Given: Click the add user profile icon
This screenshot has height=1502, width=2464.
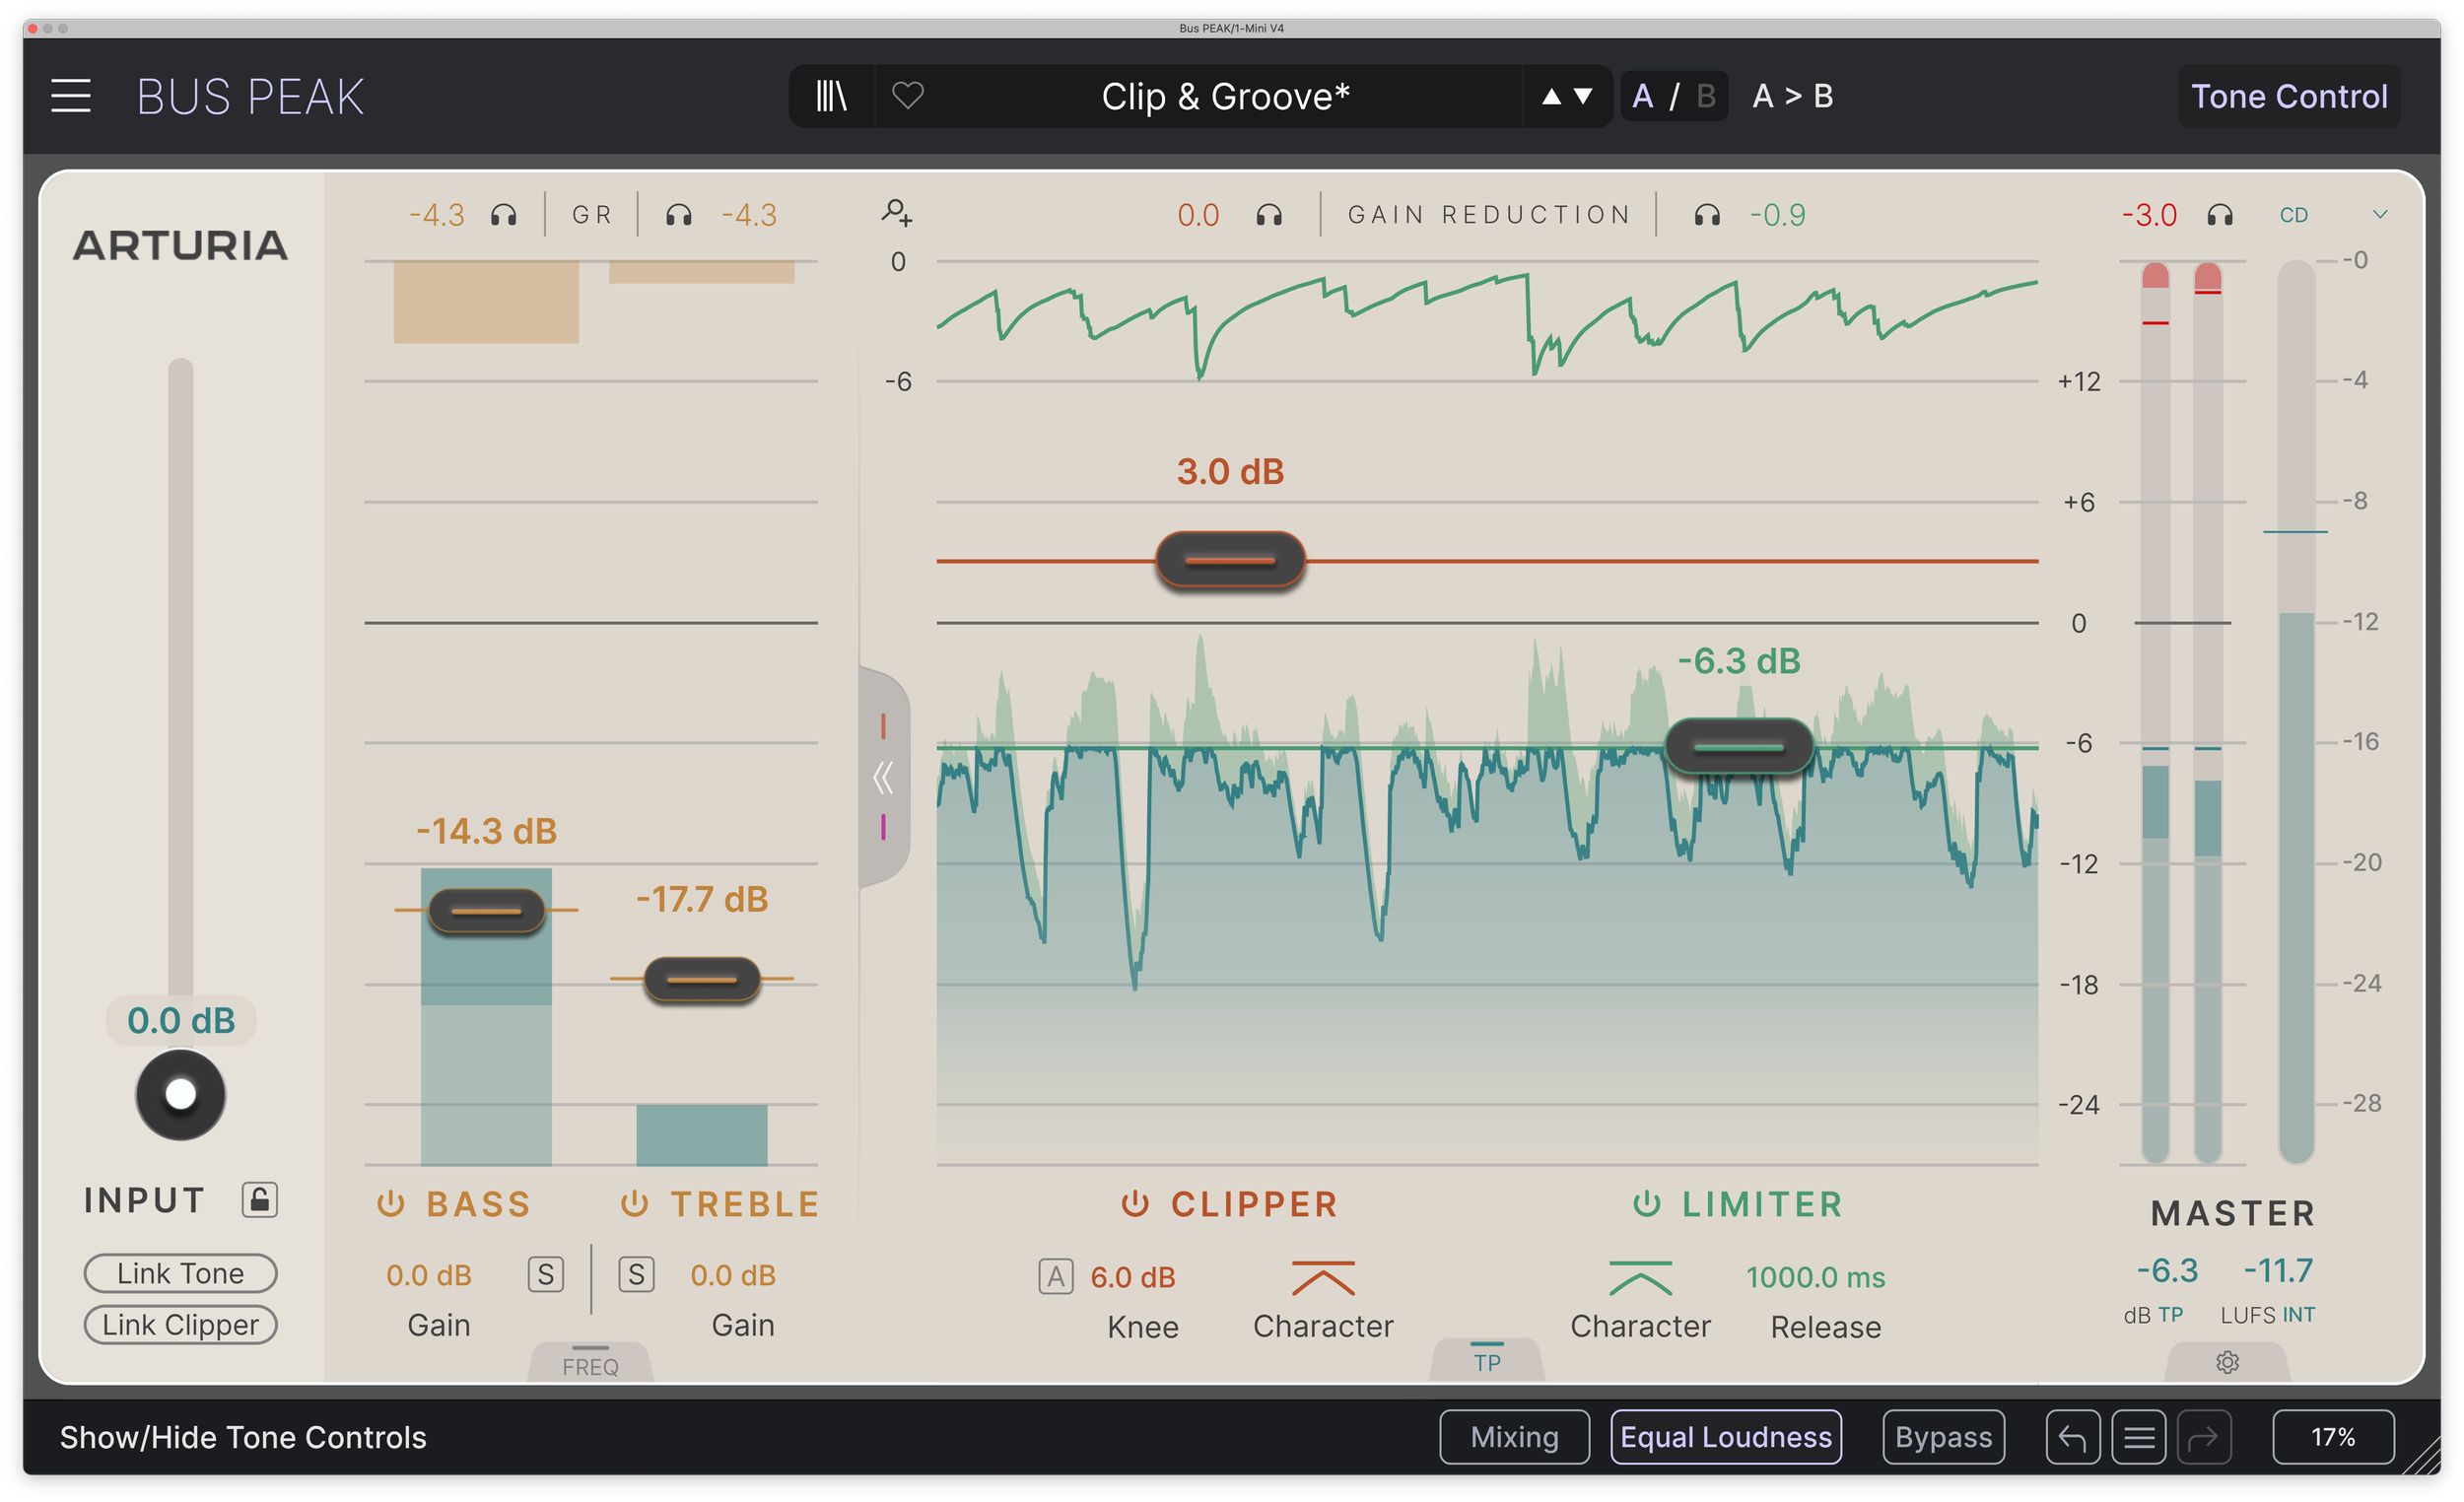Looking at the screenshot, I should tap(896, 211).
